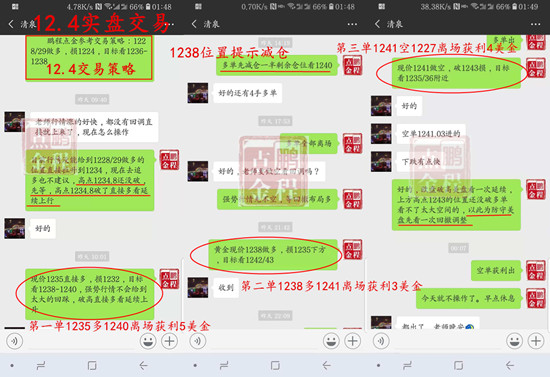The image size is (550, 377).
Task: Tap navigation dot under middle chat
Action: coord(195,366)
